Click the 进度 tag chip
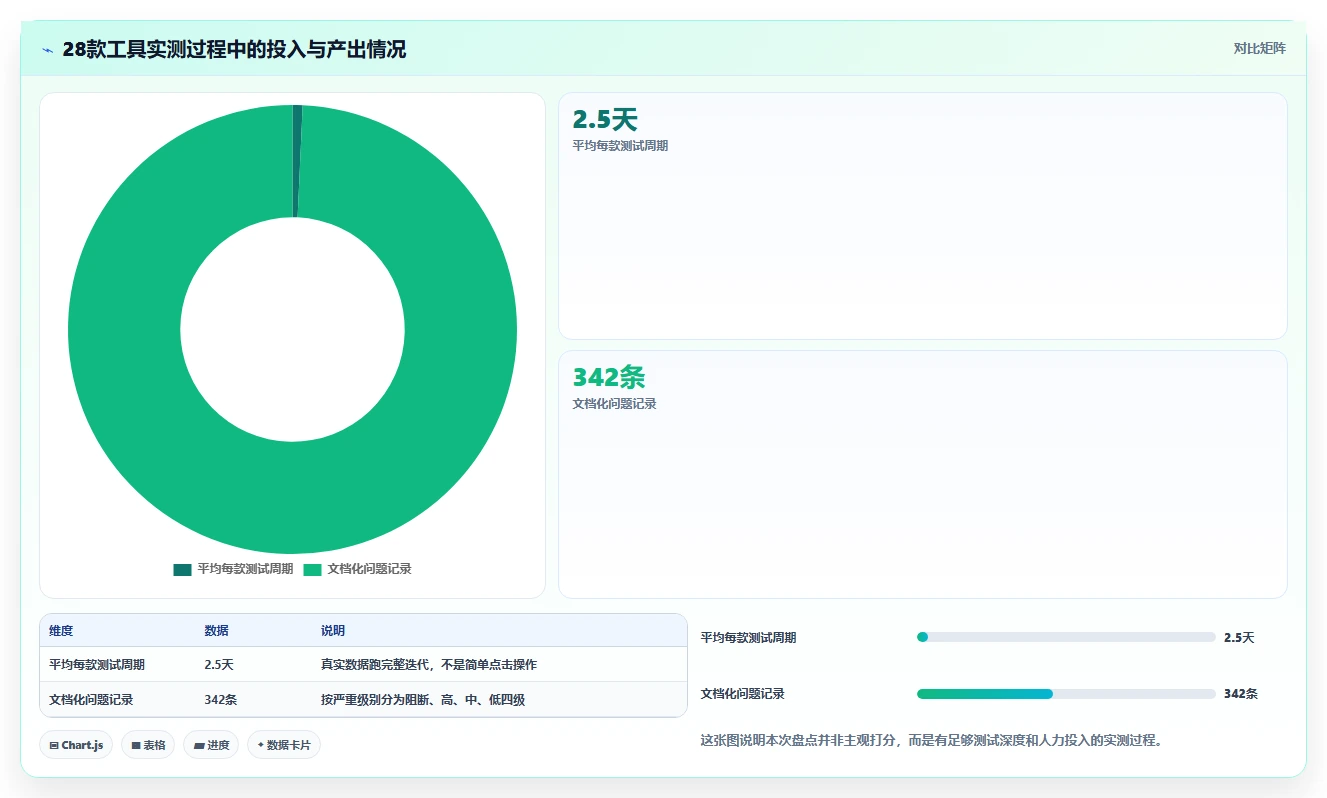The image size is (1327, 798). (211, 745)
